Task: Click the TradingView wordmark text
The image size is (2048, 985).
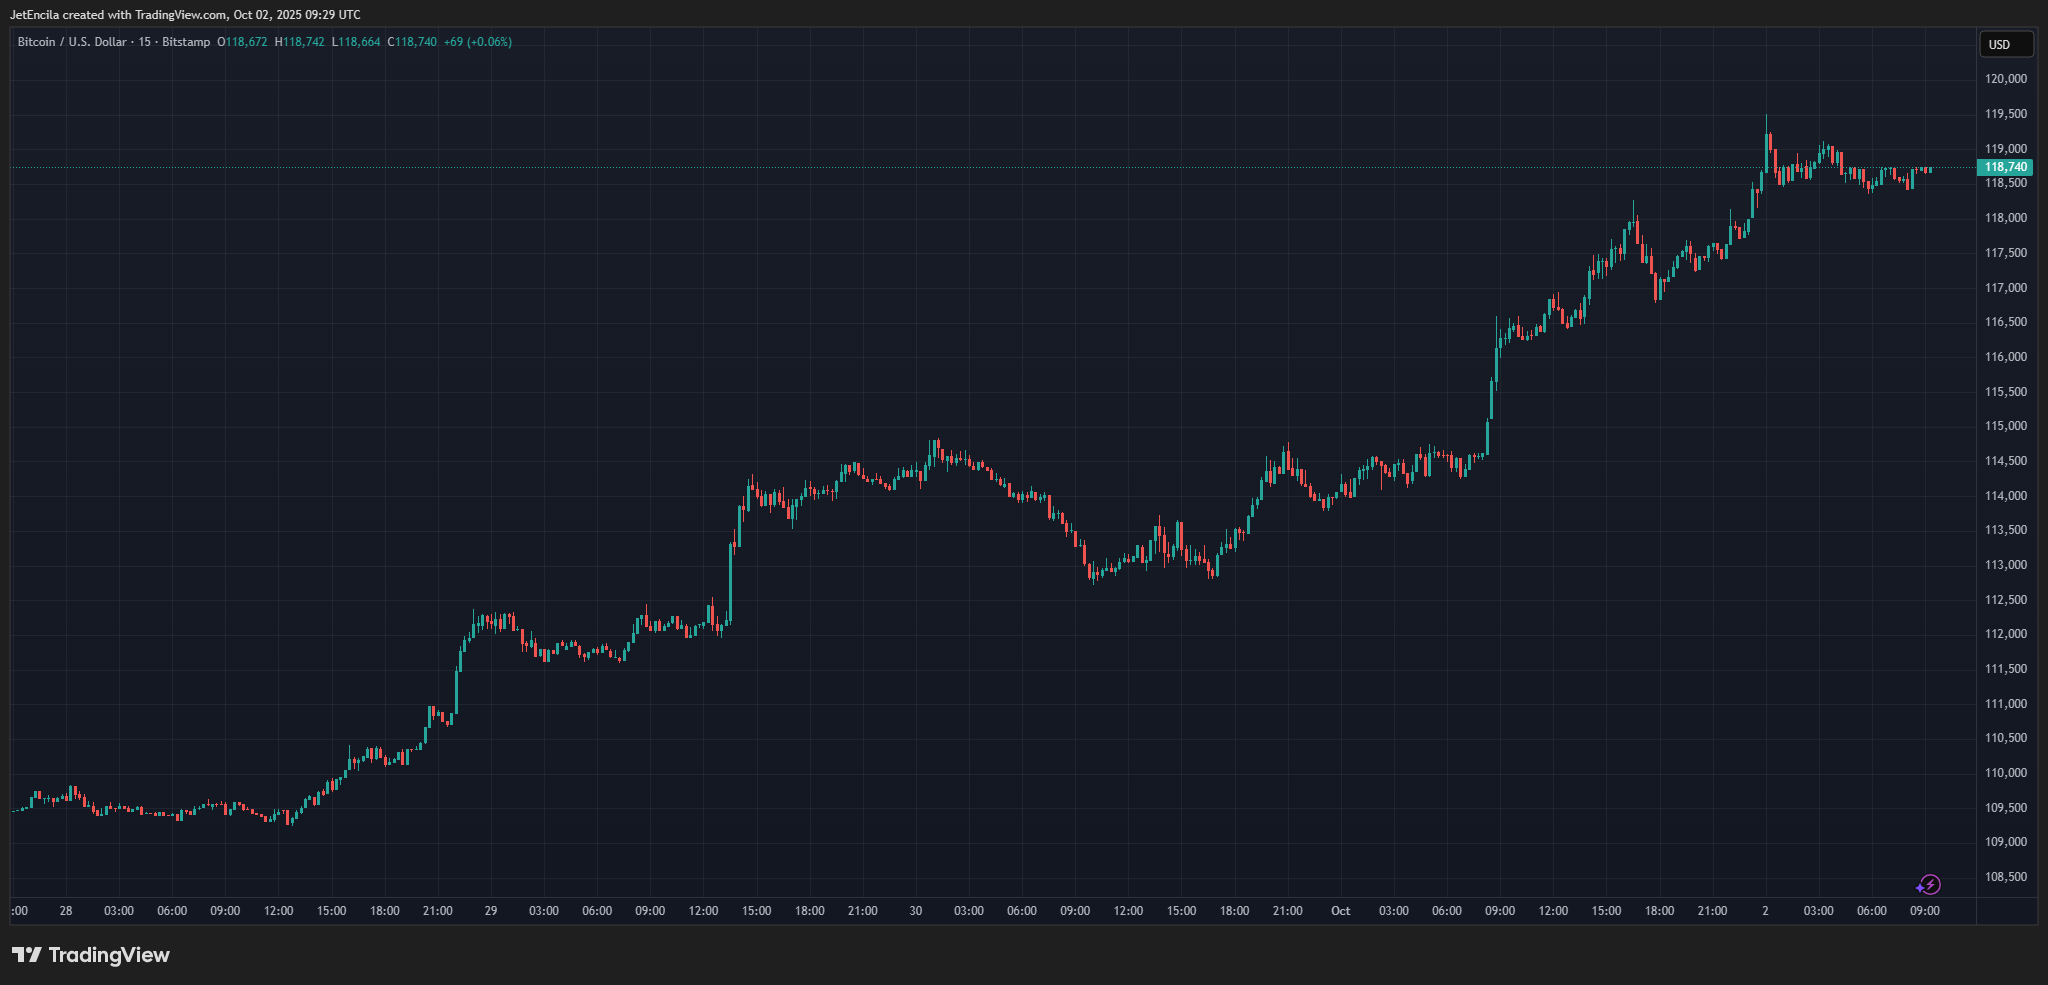Action: coord(109,955)
